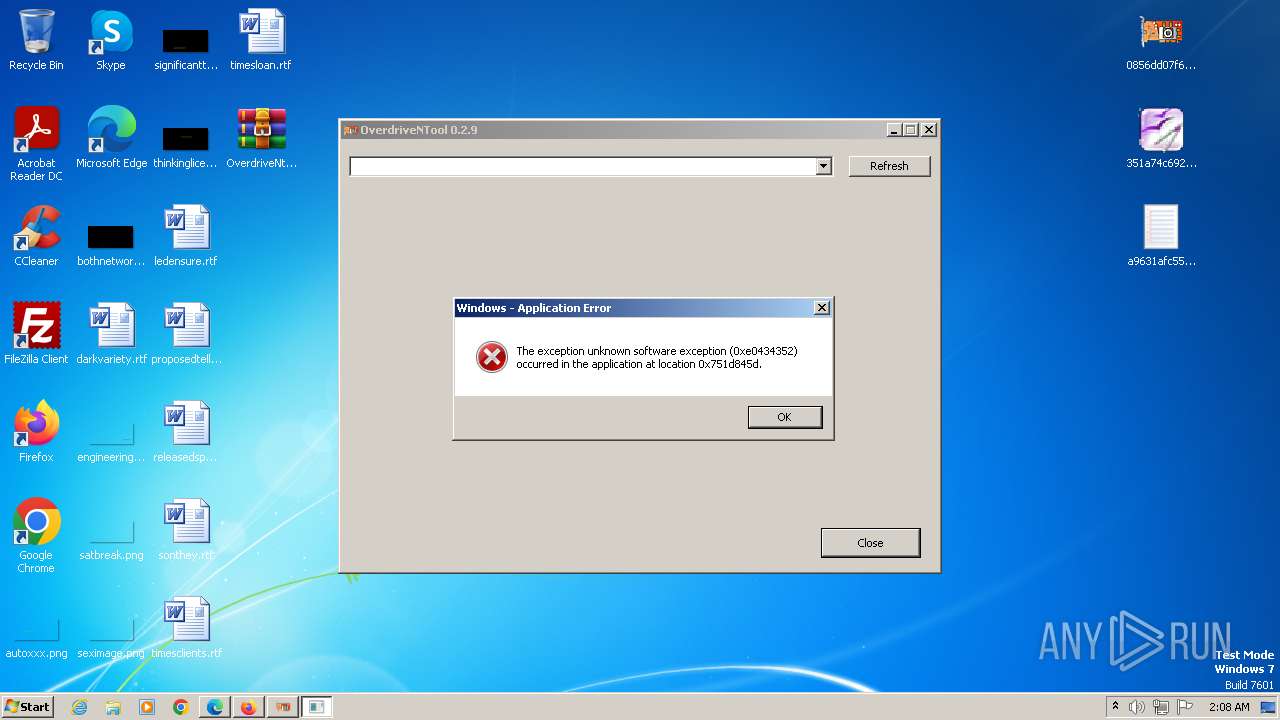Switch to OverdriveNTool taskbar button

click(x=283, y=707)
